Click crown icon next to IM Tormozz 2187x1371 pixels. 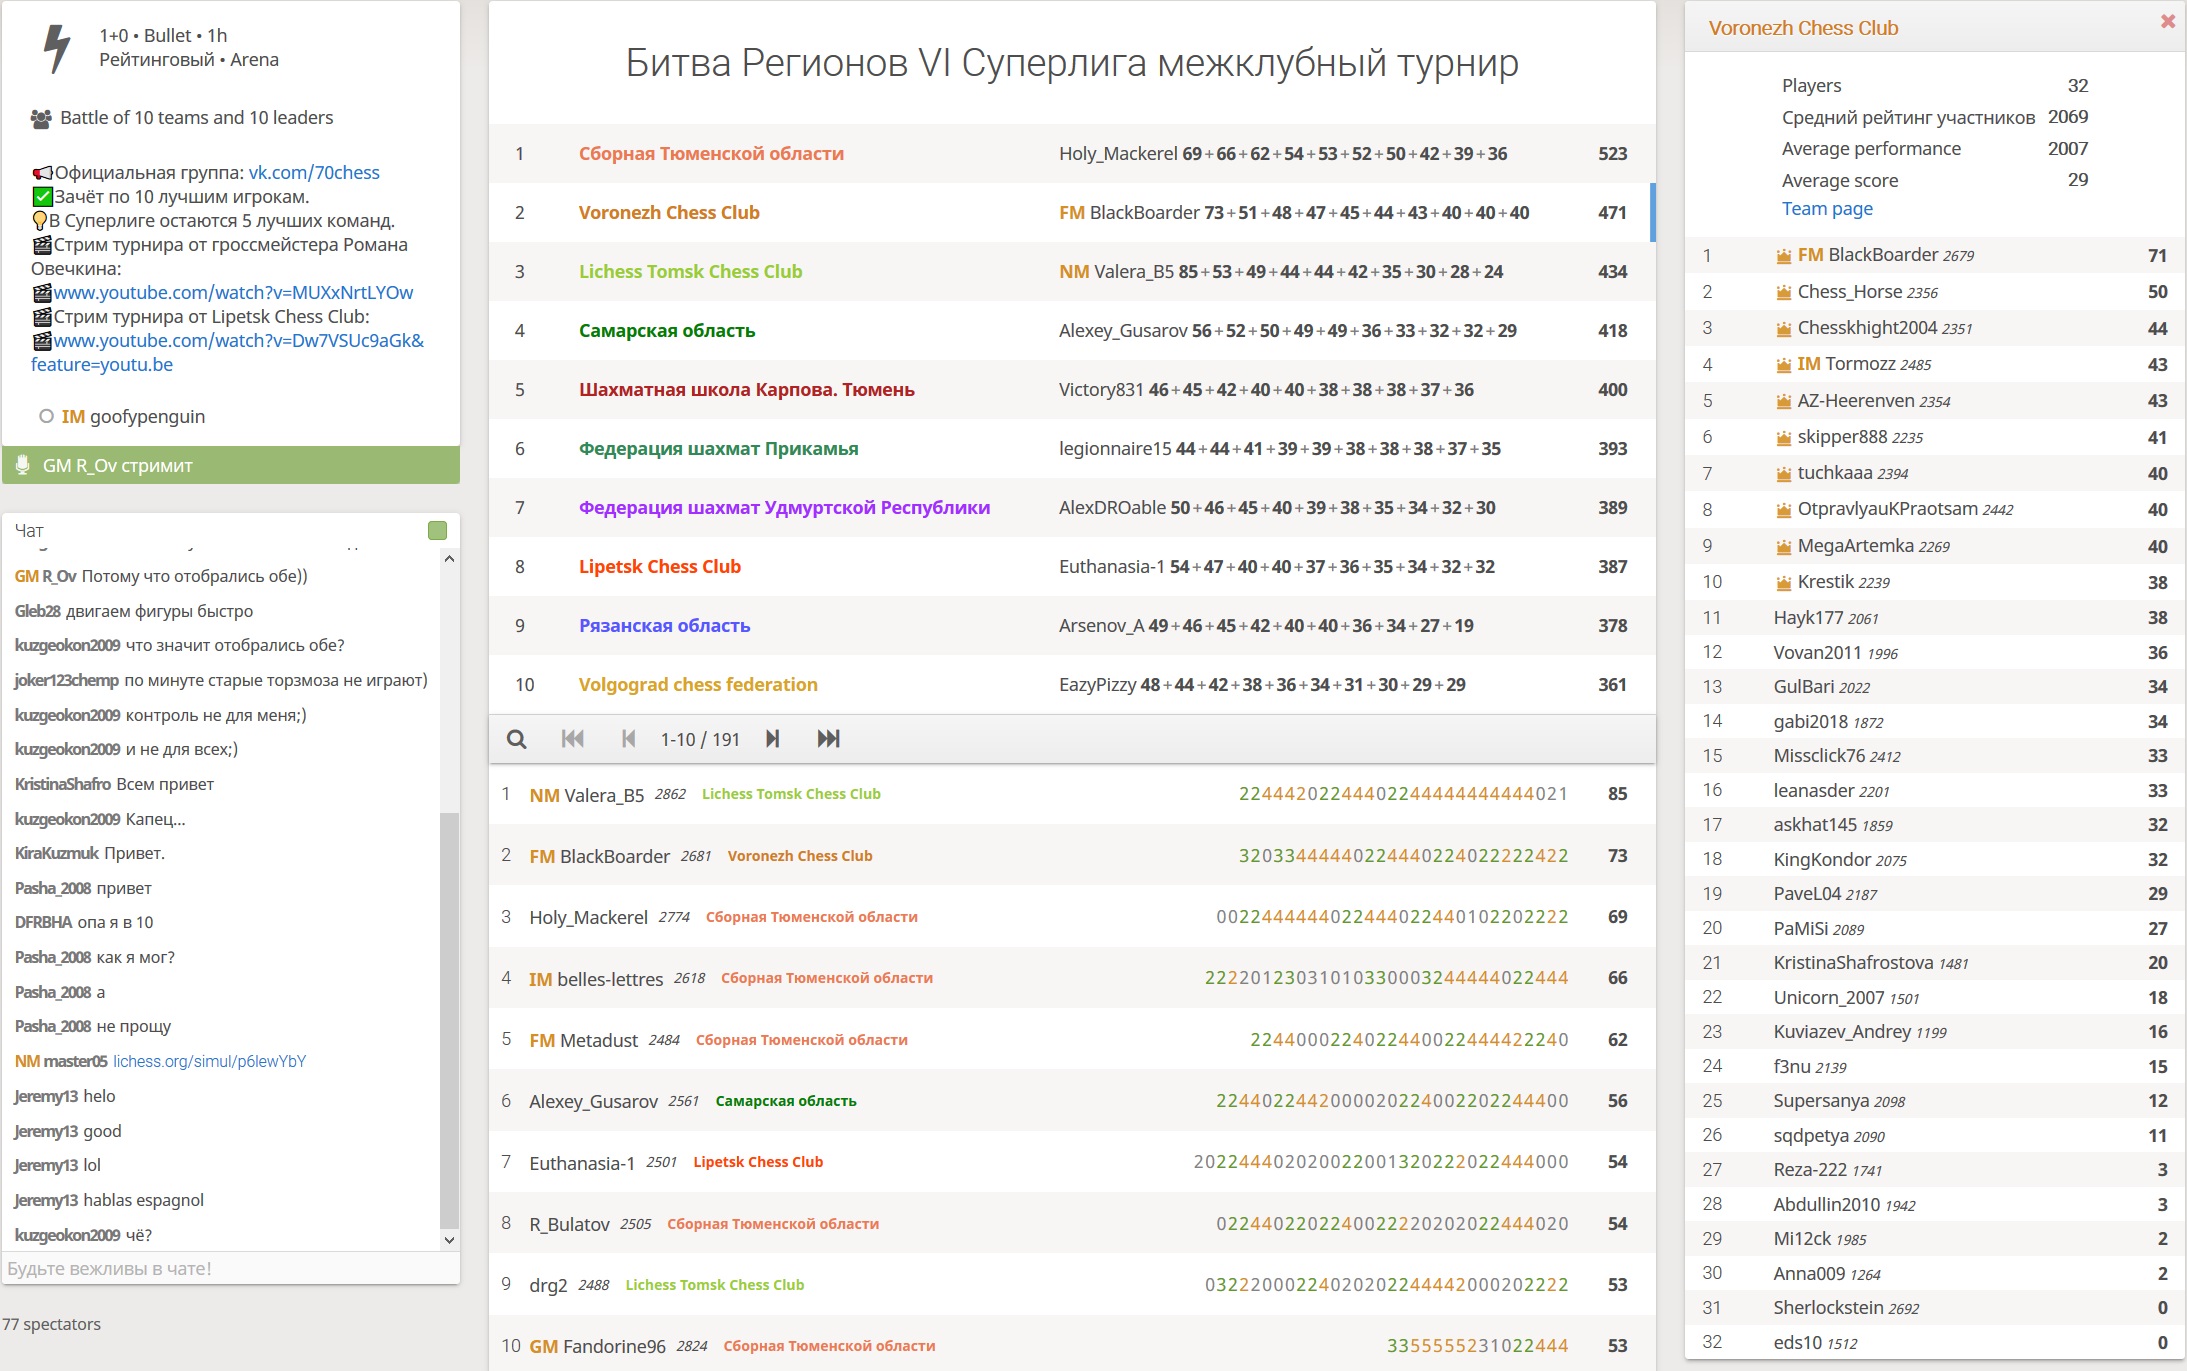coord(1783,365)
